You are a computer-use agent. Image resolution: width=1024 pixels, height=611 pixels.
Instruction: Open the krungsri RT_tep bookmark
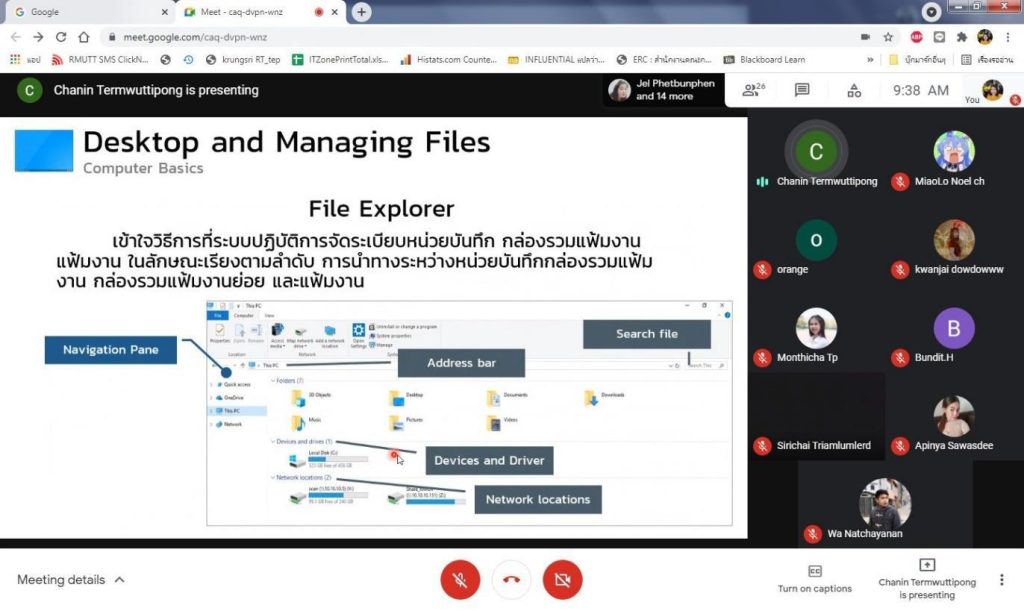pos(242,60)
